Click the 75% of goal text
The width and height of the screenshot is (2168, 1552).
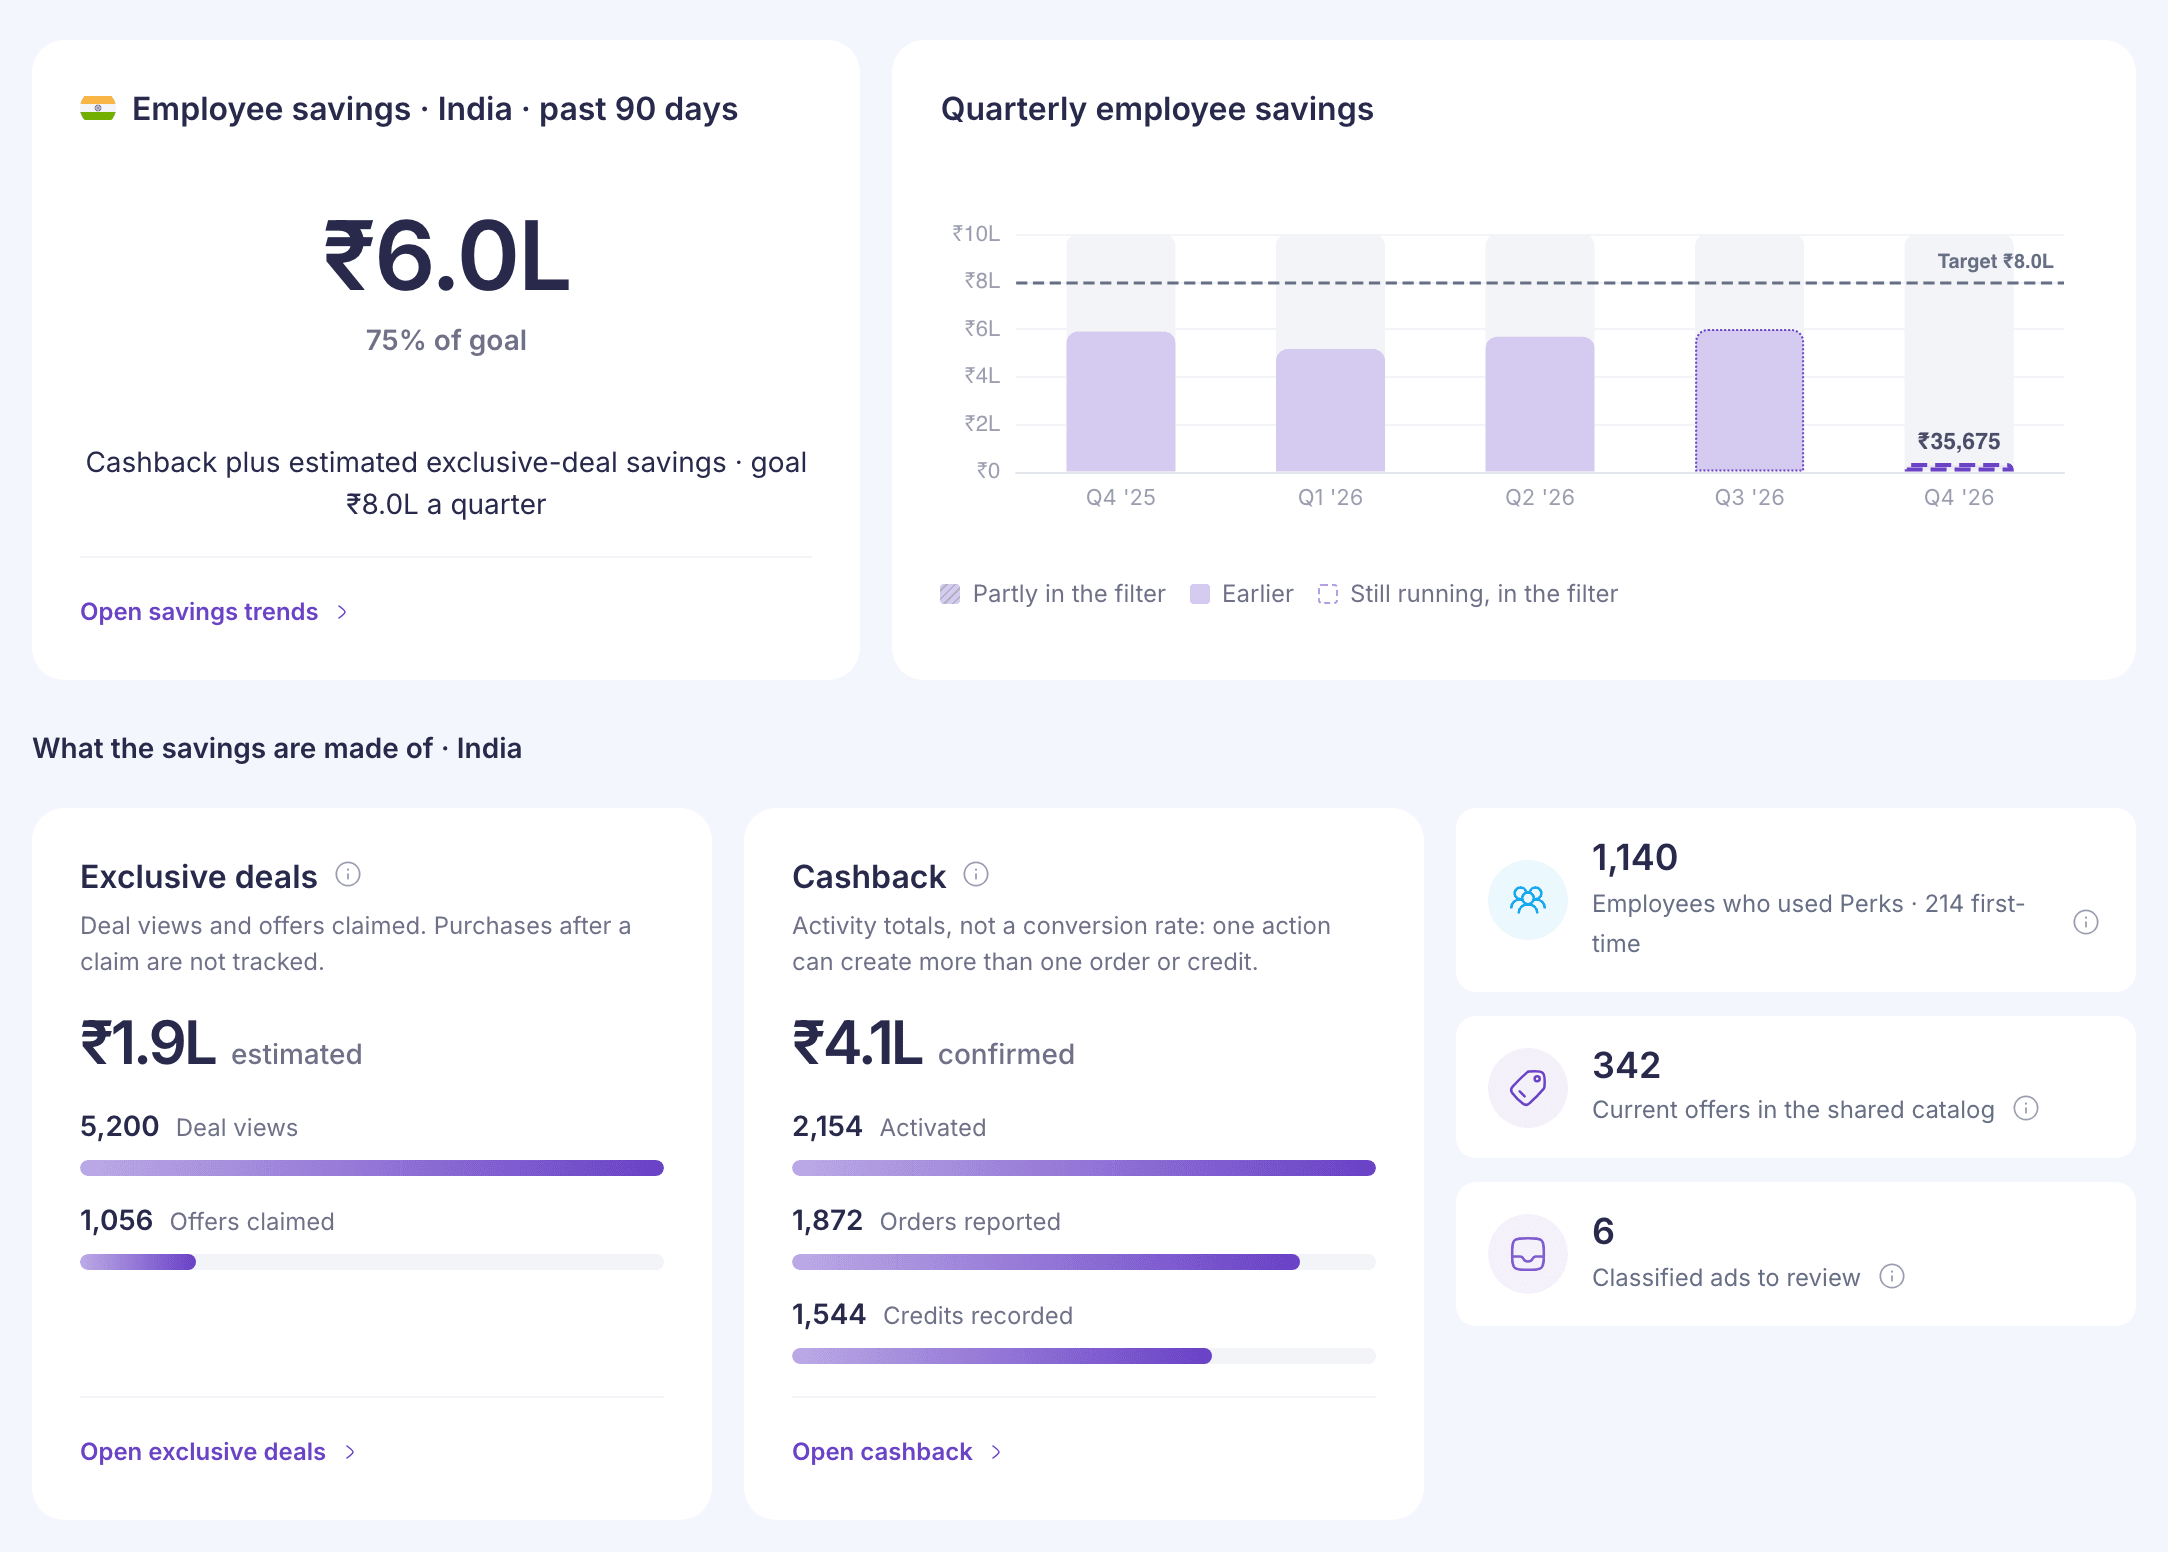[x=446, y=340]
